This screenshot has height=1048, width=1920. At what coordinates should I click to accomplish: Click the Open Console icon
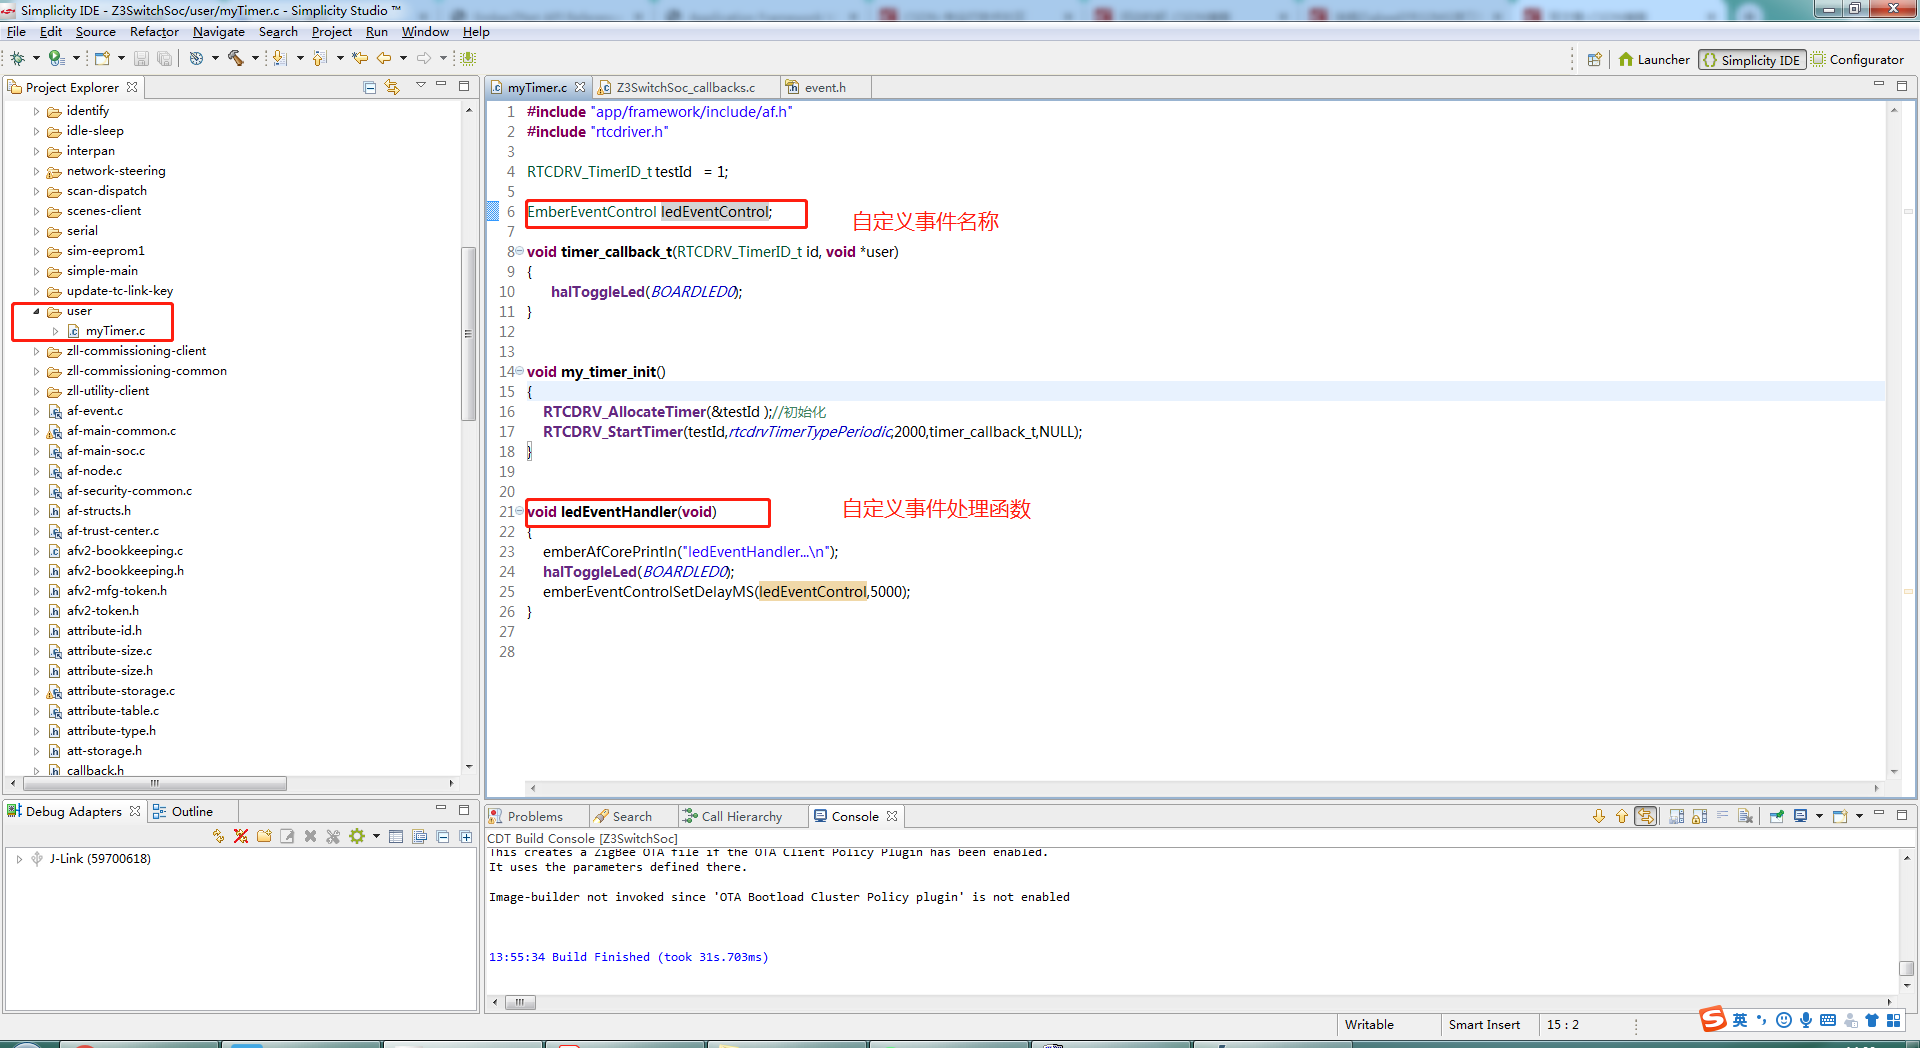1840,817
